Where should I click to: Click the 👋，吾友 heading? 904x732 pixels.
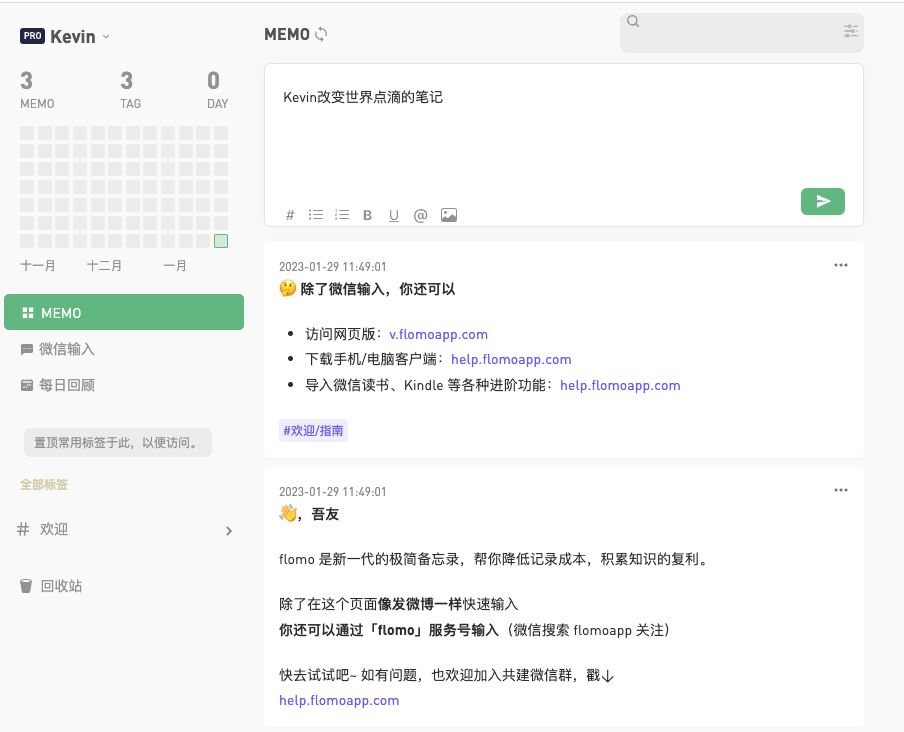coord(308,514)
